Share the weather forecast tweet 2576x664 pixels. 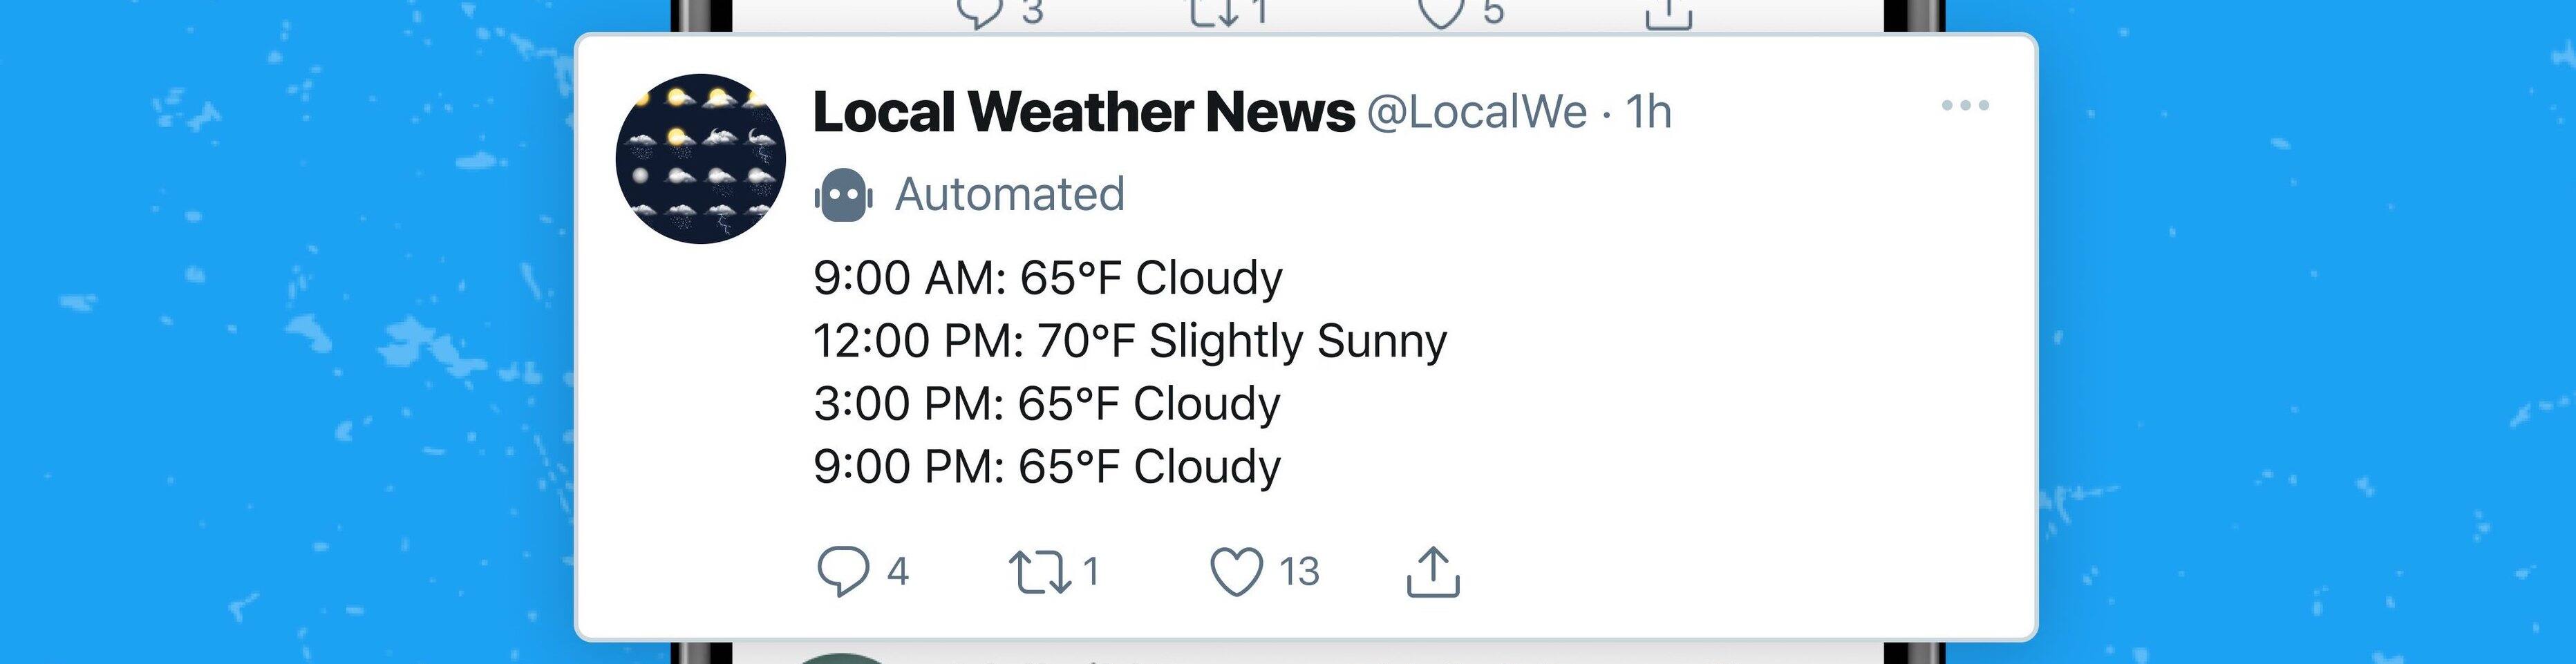pyautogui.click(x=1433, y=572)
